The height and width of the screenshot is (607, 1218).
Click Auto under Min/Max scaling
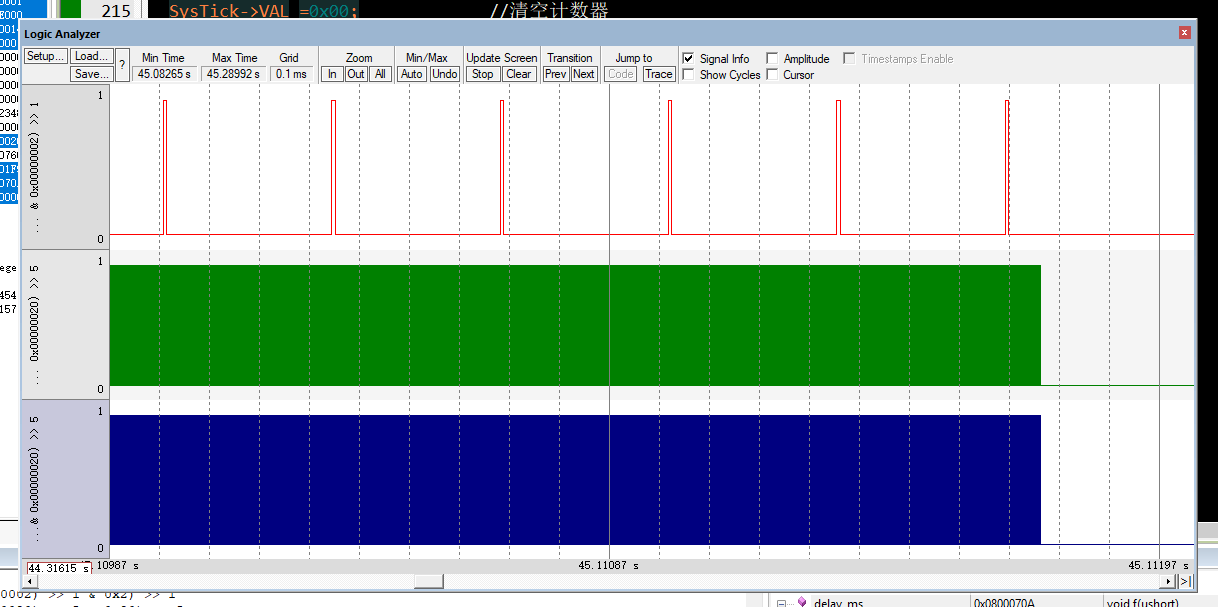pyautogui.click(x=411, y=74)
